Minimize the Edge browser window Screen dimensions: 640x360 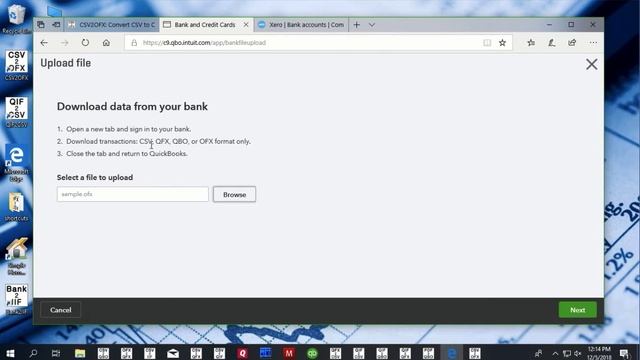click(549, 24)
